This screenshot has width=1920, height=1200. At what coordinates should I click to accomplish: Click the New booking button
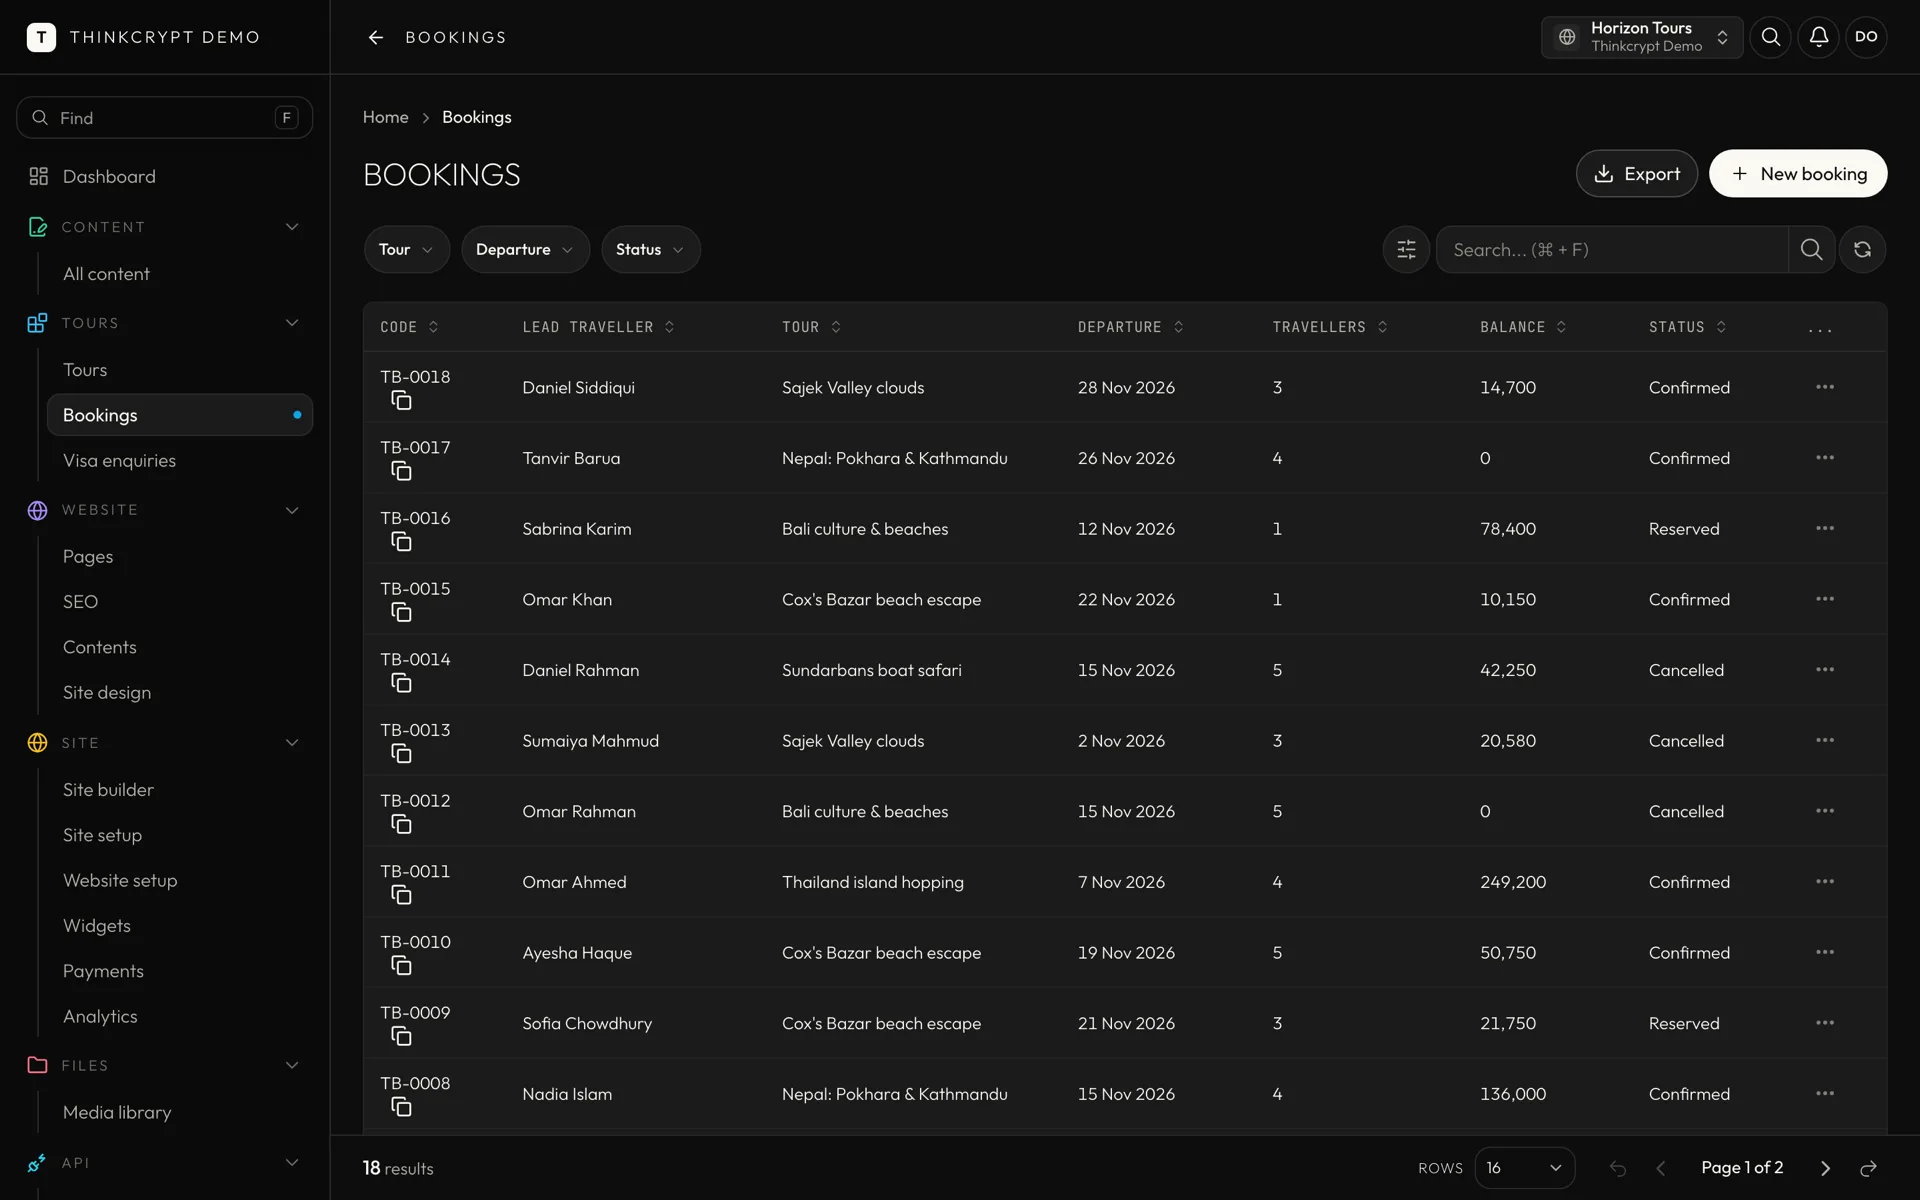1797,174
